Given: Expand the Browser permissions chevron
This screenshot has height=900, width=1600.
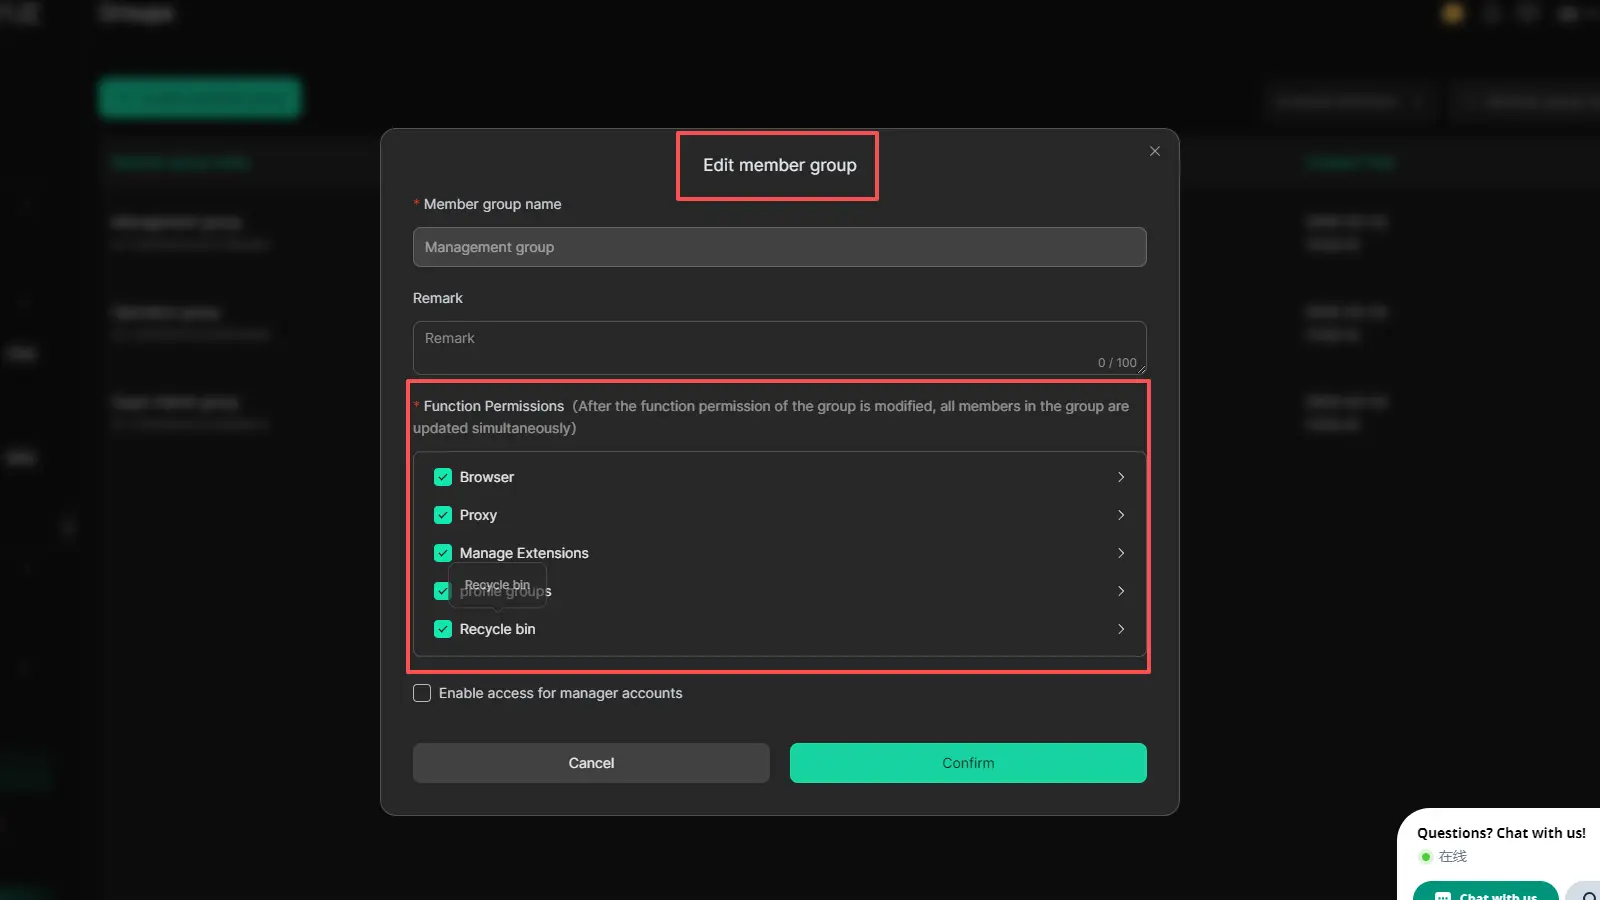Looking at the screenshot, I should 1121,477.
